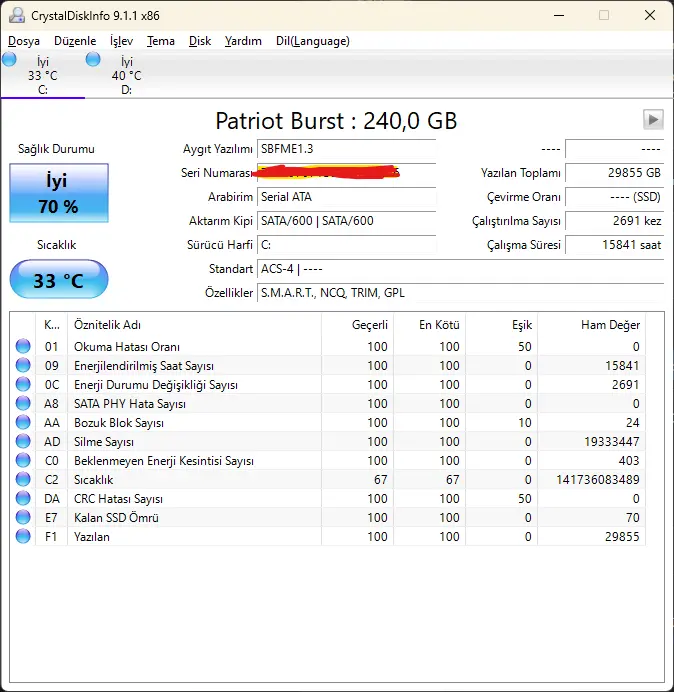
Task: Select the C: drive tab at 33 °C
Action: coord(43,75)
